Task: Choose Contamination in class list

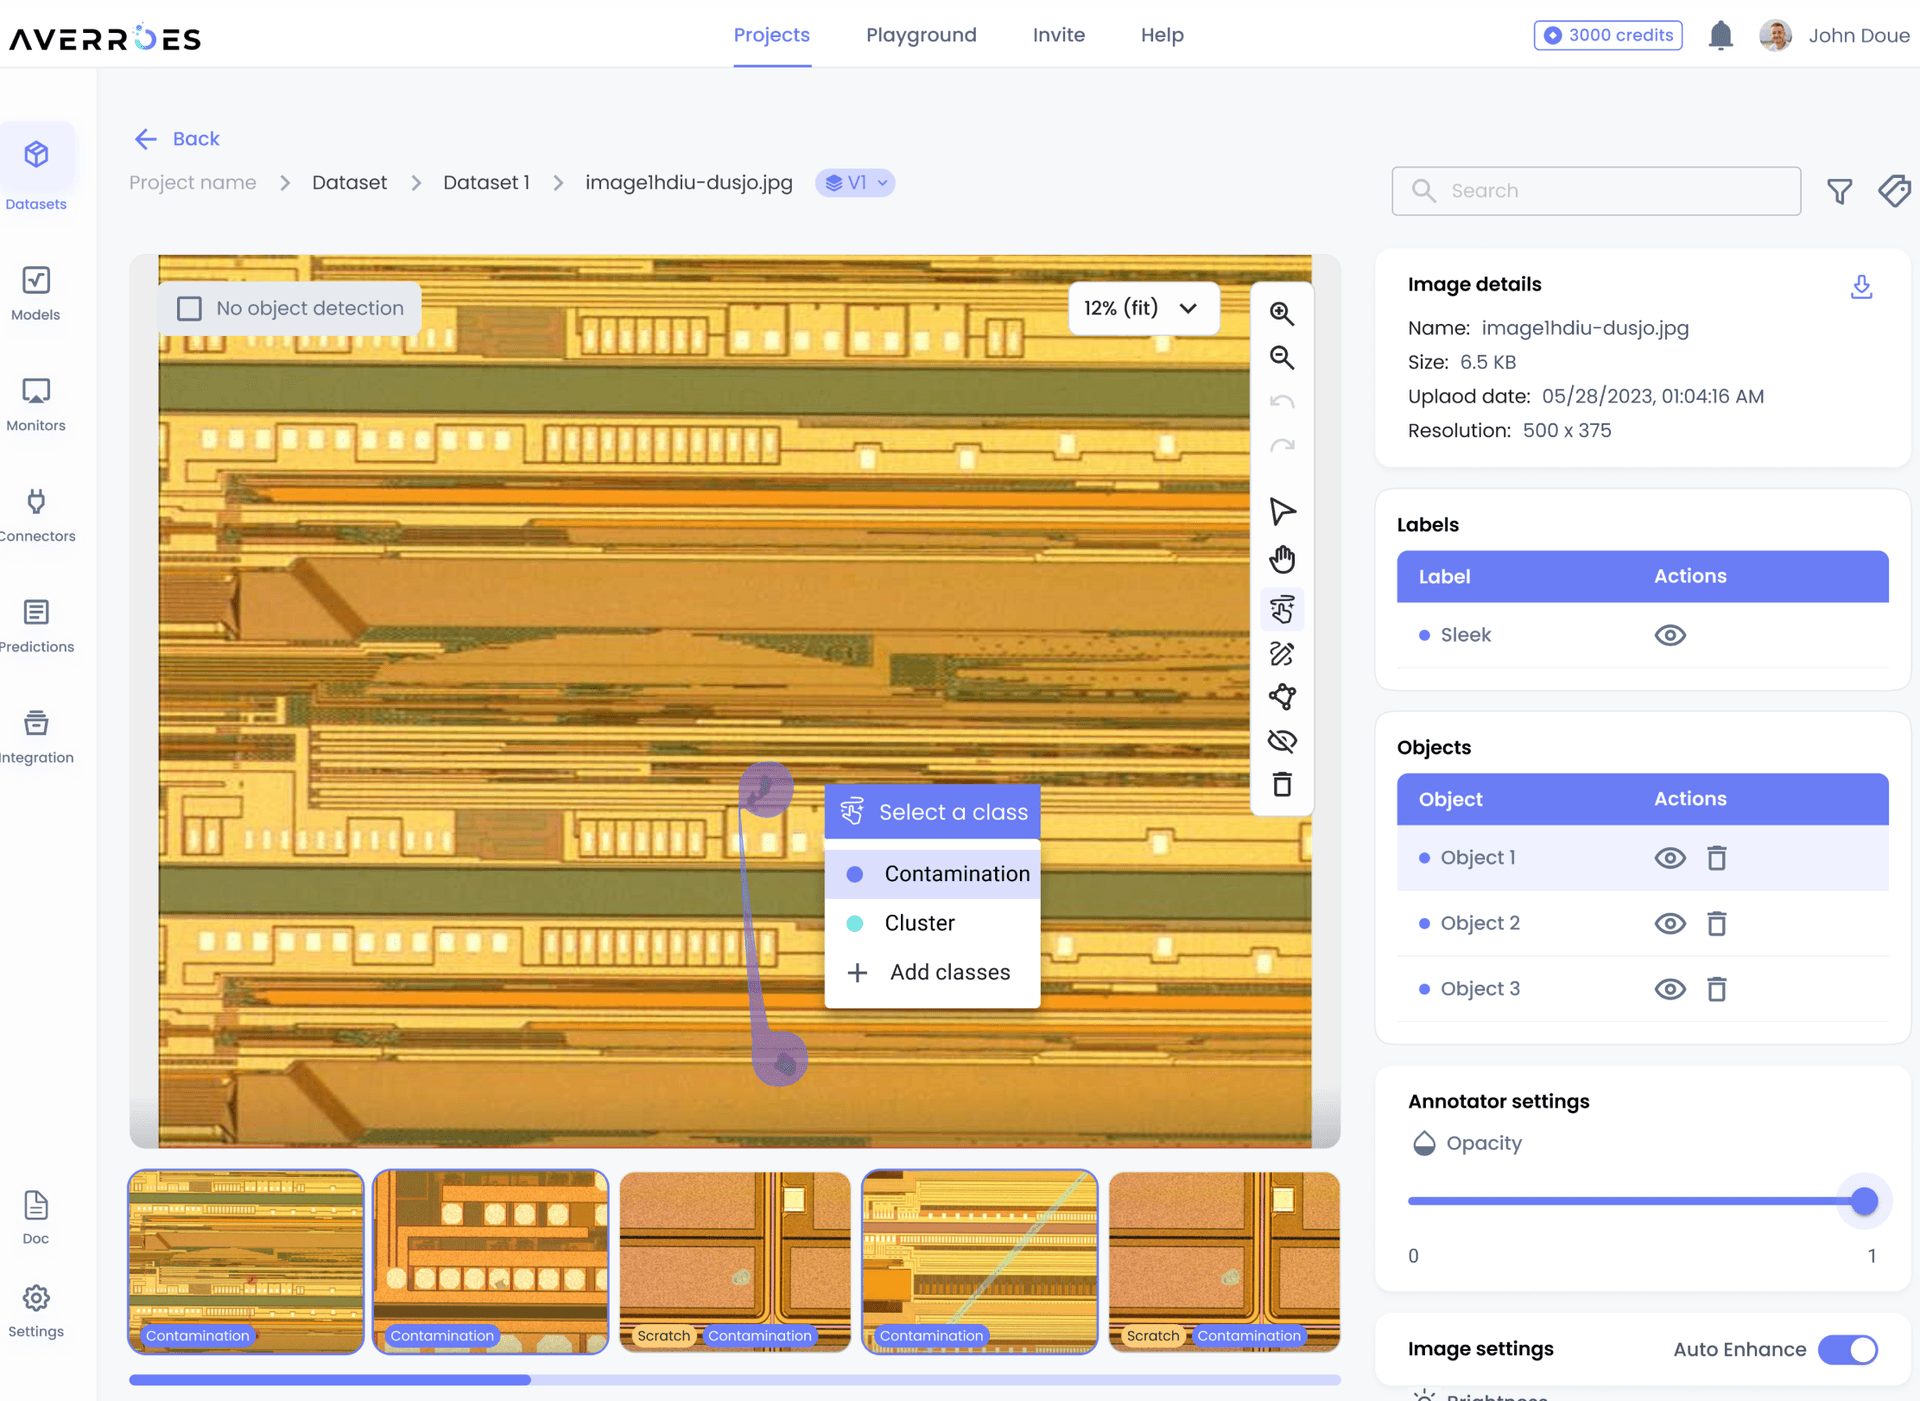Action: pos(956,874)
